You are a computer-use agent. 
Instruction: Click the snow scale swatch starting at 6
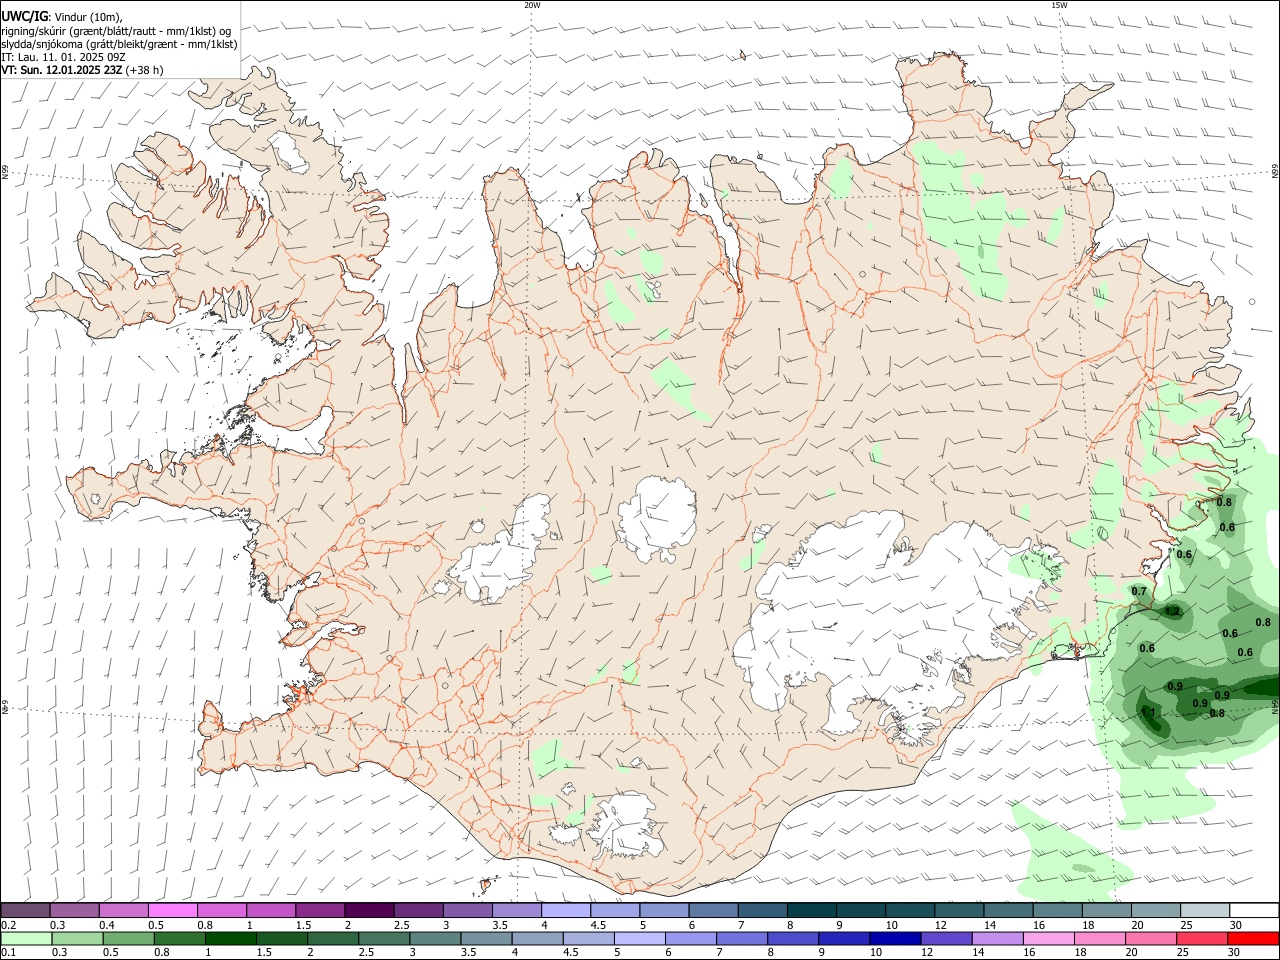714,910
